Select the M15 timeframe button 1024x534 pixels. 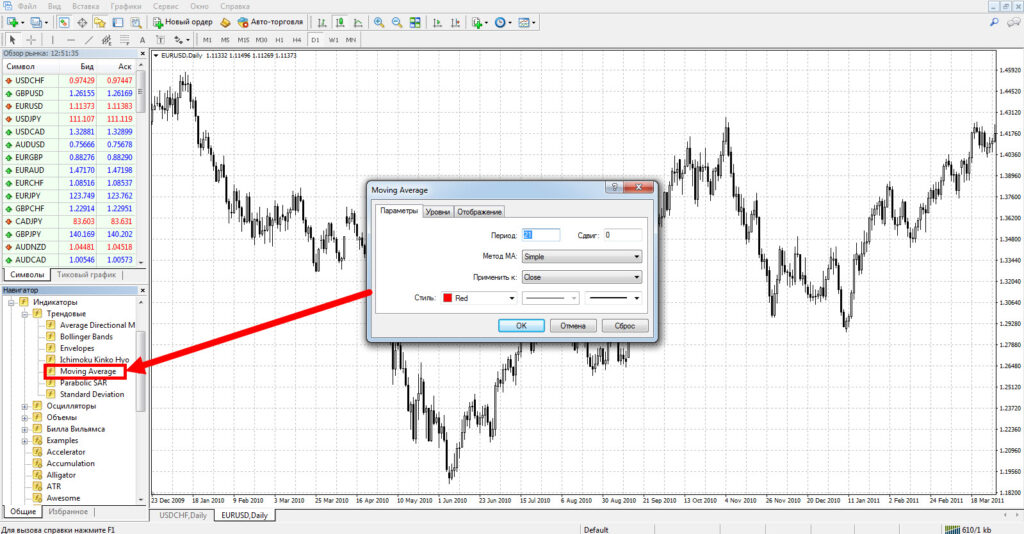(243, 40)
